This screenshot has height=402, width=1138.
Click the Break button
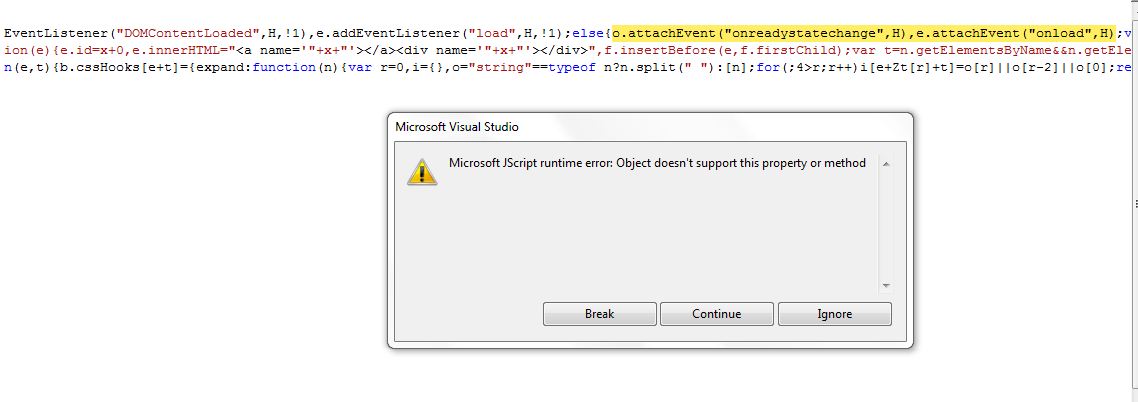click(x=599, y=314)
